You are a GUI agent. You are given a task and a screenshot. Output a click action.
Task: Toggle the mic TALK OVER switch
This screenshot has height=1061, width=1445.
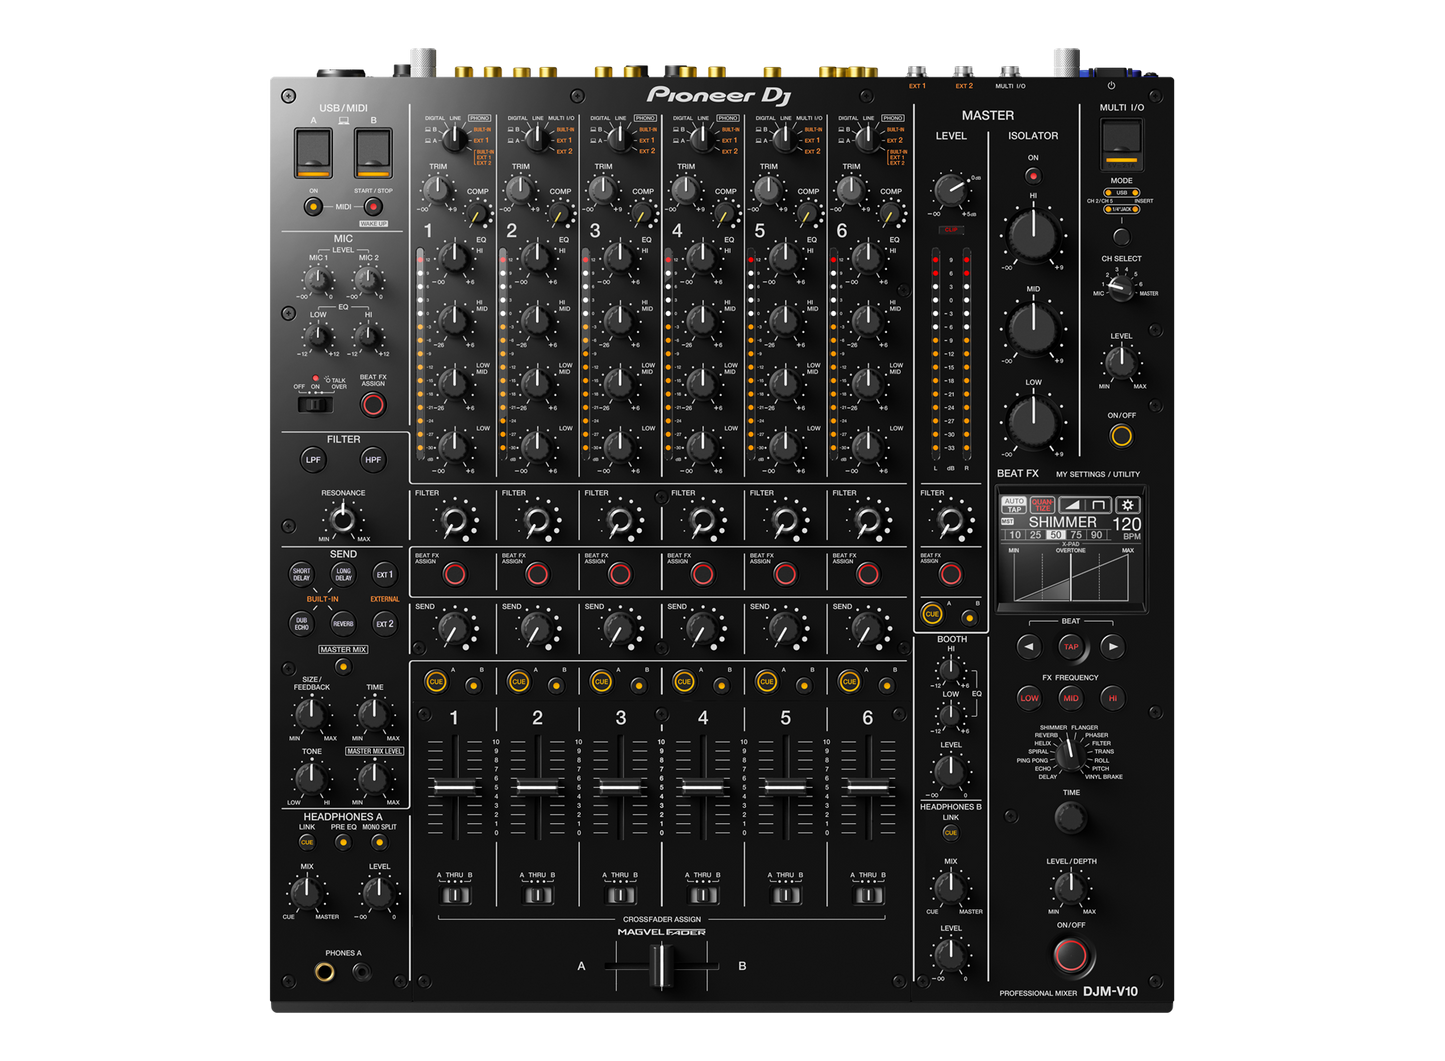(315, 404)
